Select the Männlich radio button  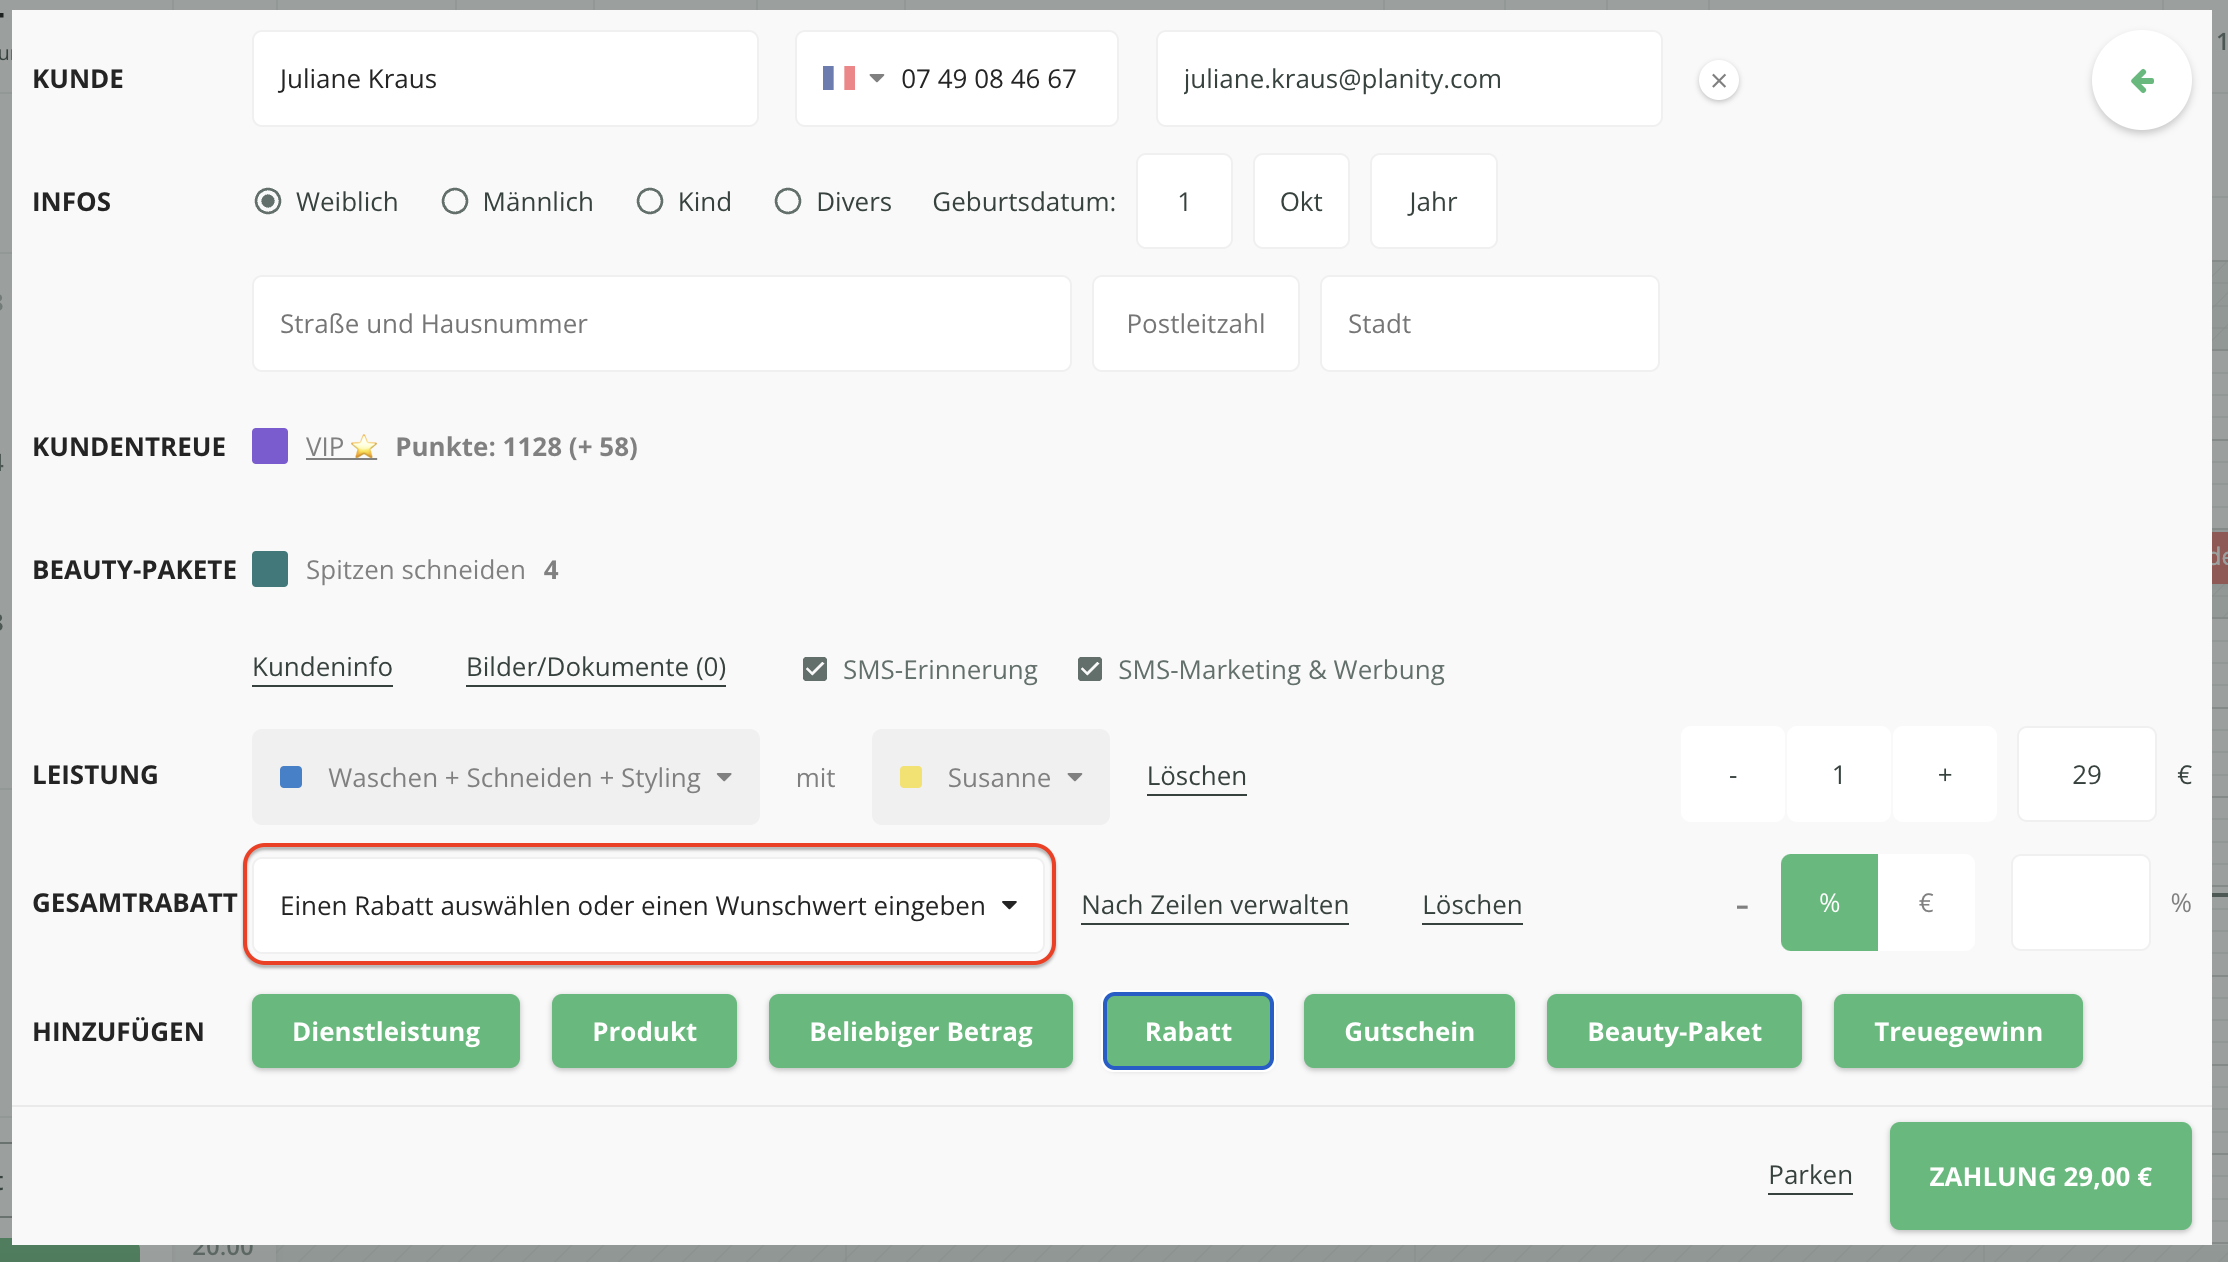pos(455,202)
